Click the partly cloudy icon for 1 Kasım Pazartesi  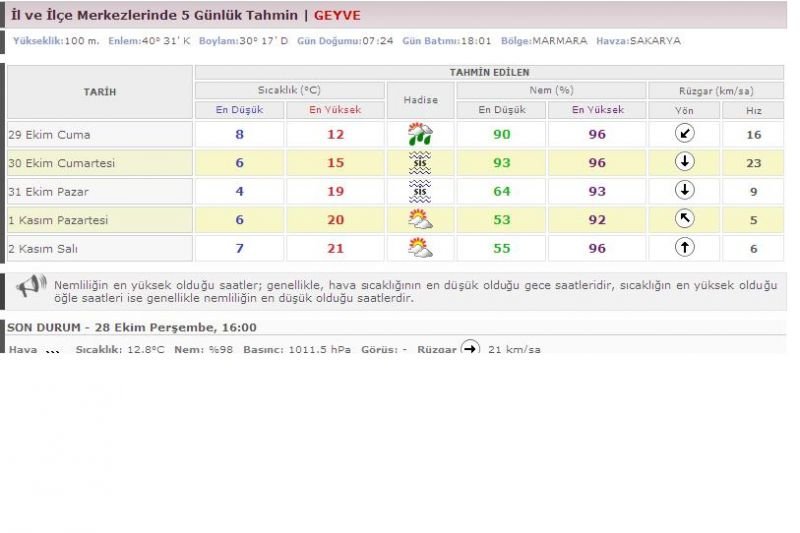(420, 220)
